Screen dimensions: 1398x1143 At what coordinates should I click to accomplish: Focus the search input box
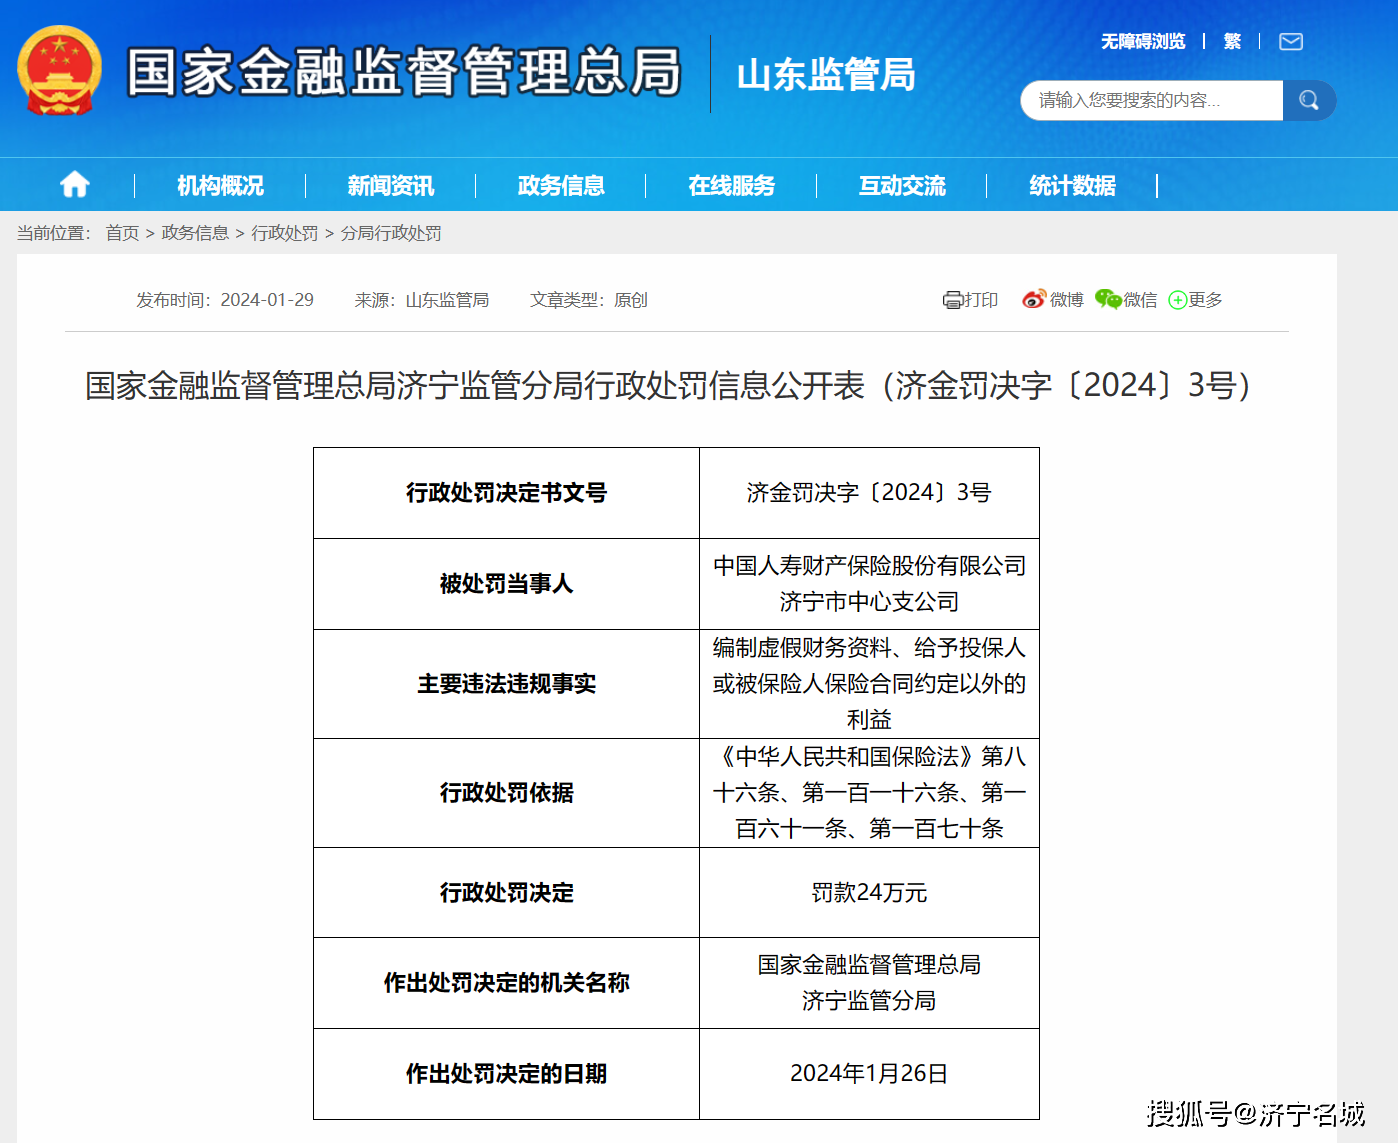point(1152,100)
